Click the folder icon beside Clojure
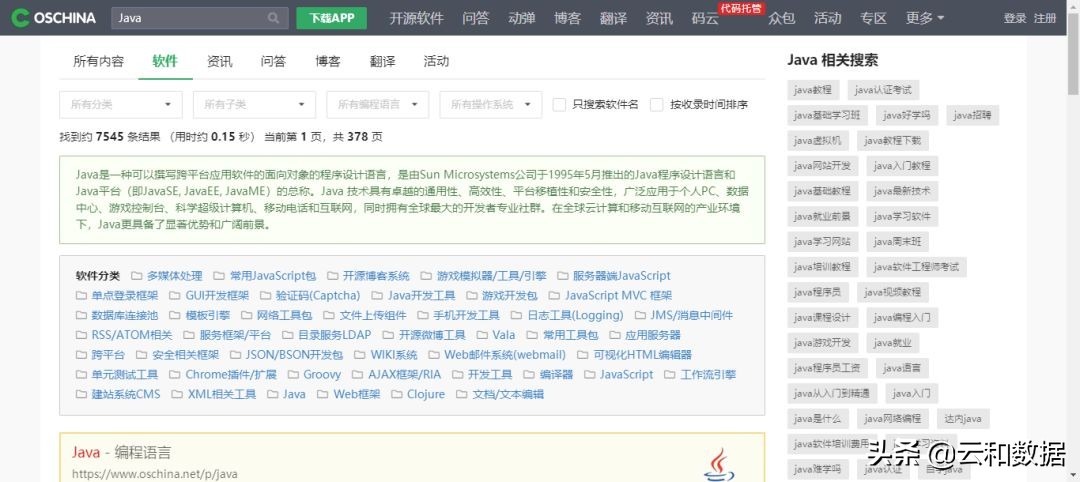Image resolution: width=1080 pixels, height=482 pixels. point(396,395)
